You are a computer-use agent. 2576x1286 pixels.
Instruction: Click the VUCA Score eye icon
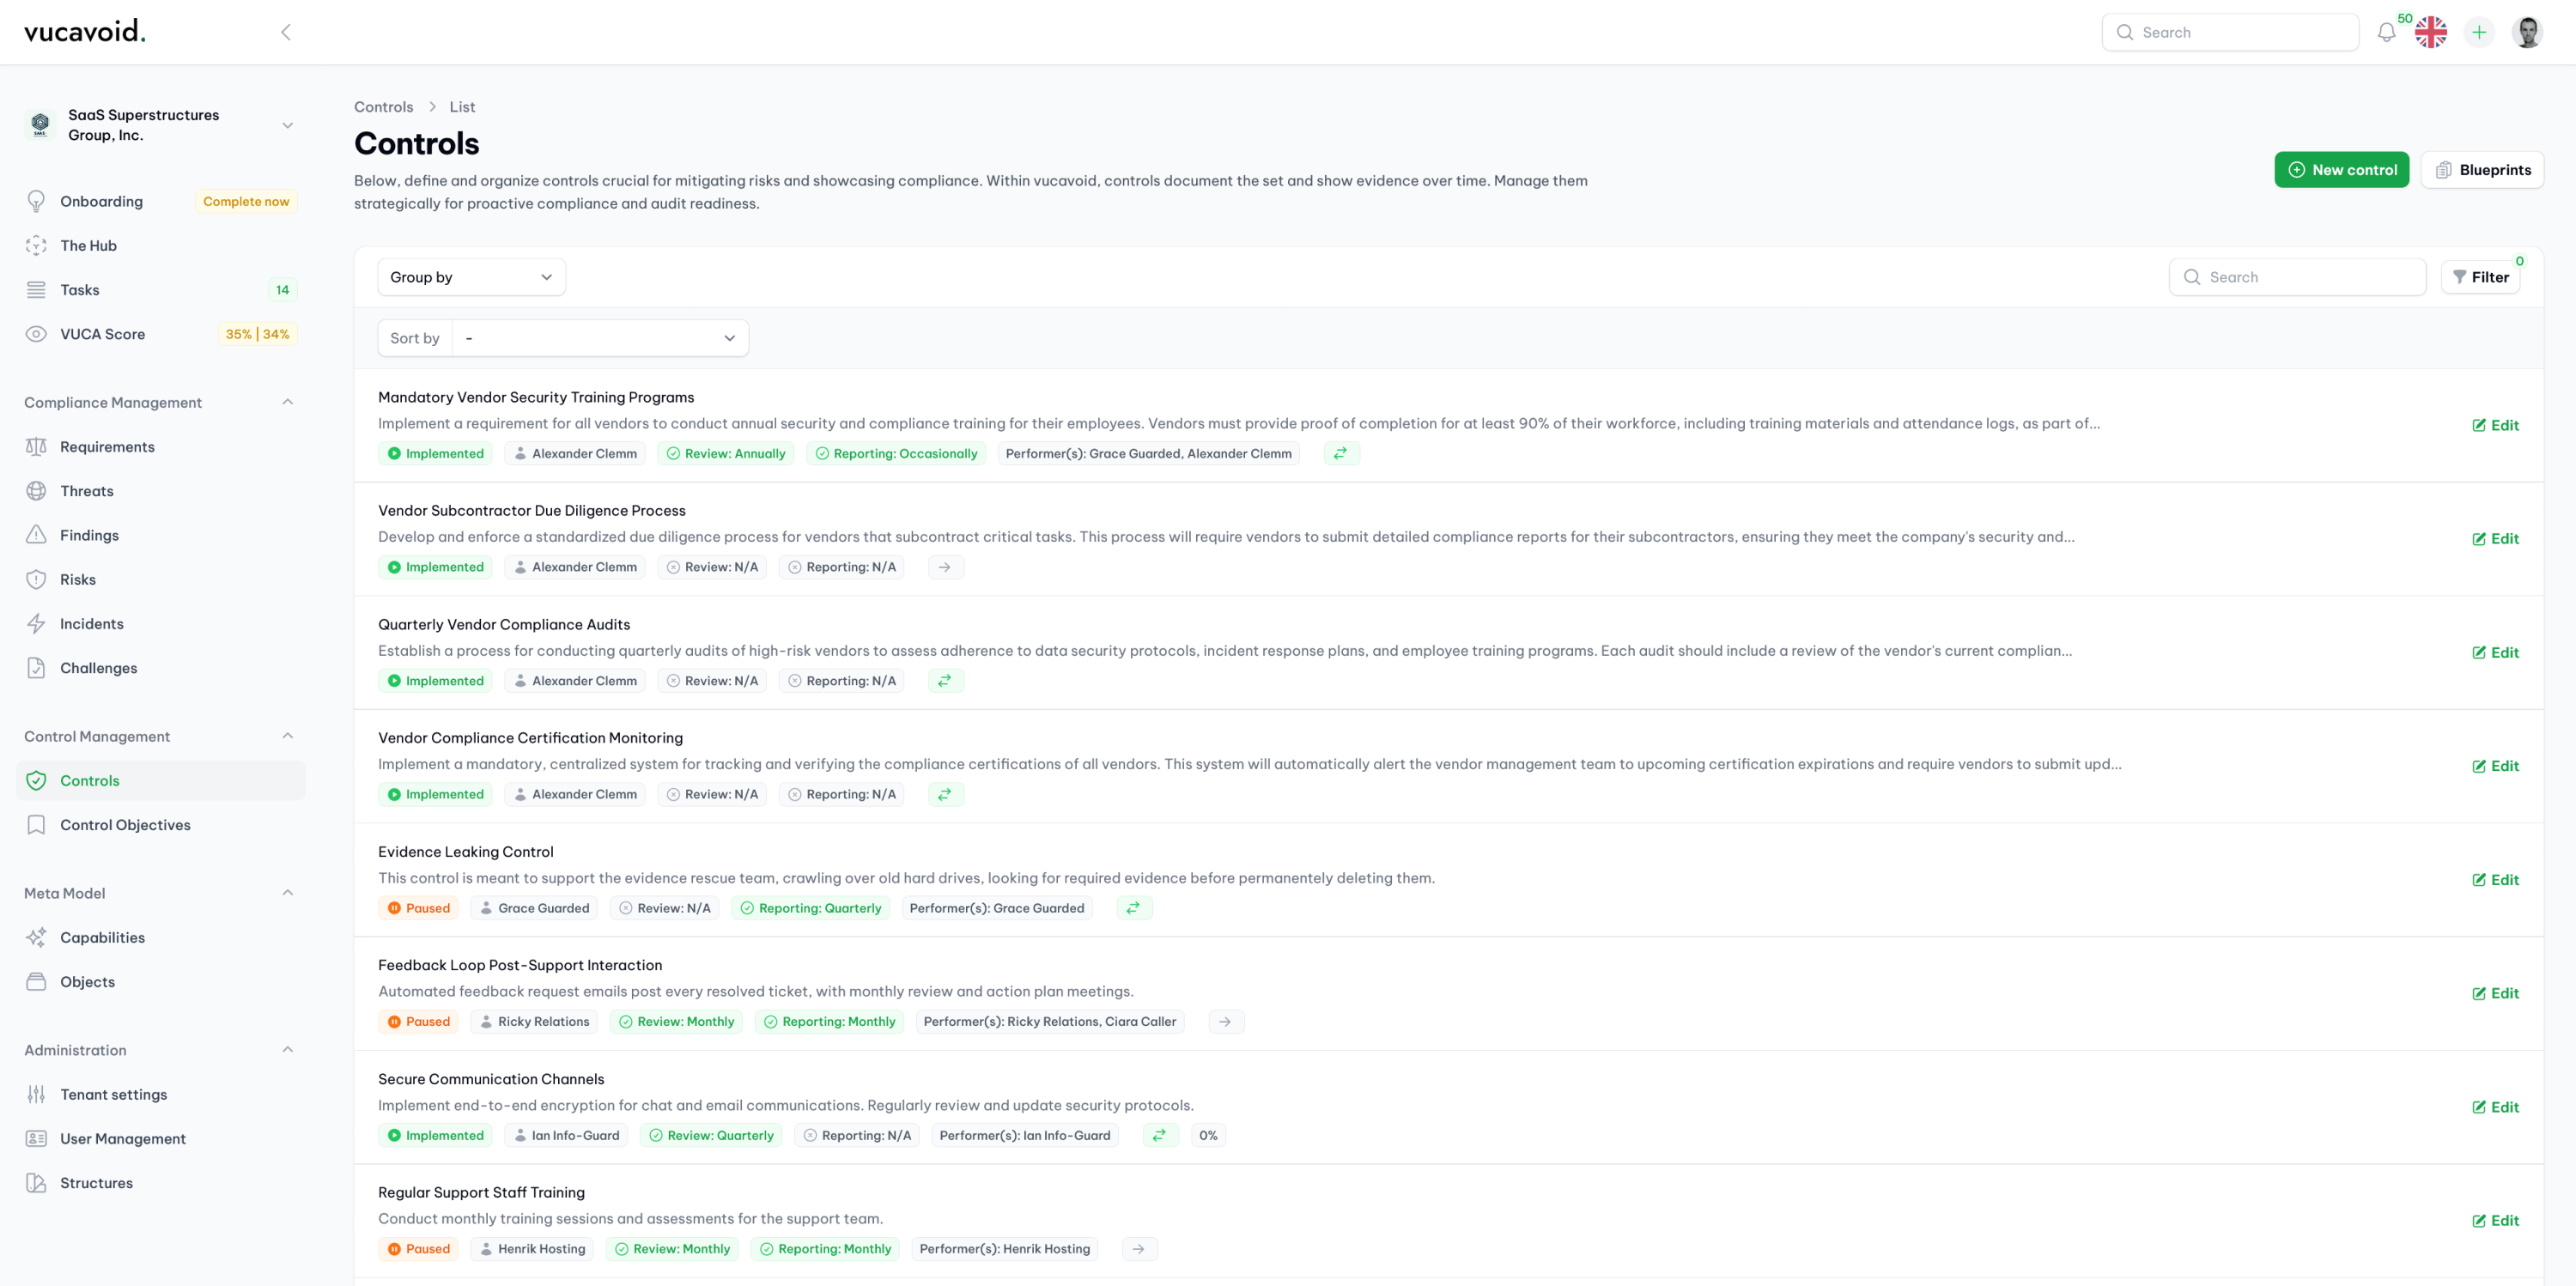click(36, 333)
